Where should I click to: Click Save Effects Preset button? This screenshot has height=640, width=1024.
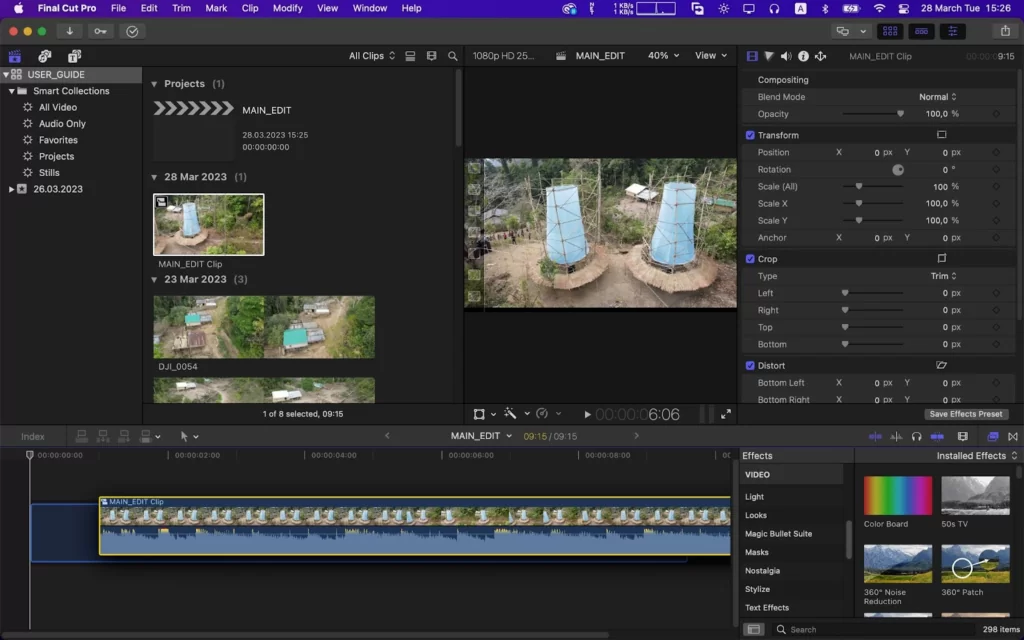(965, 414)
